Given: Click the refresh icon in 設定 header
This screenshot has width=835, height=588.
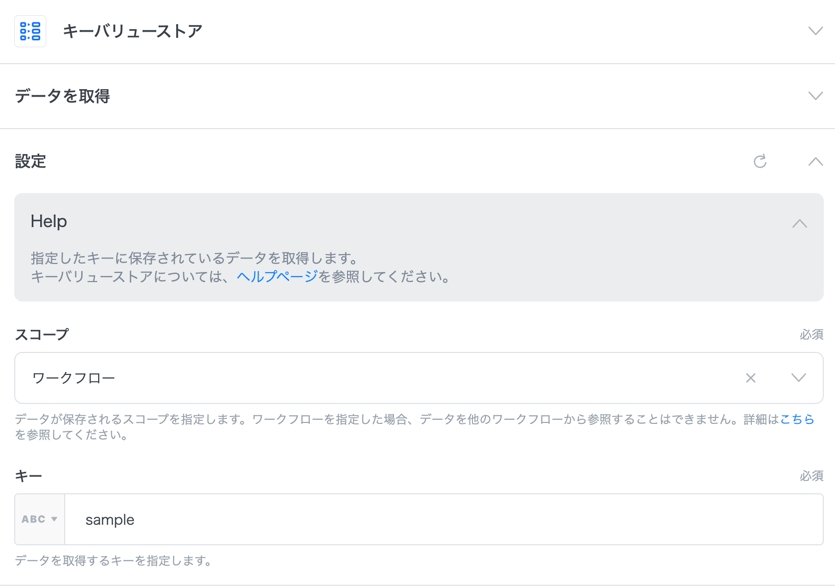Looking at the screenshot, I should 760,161.
